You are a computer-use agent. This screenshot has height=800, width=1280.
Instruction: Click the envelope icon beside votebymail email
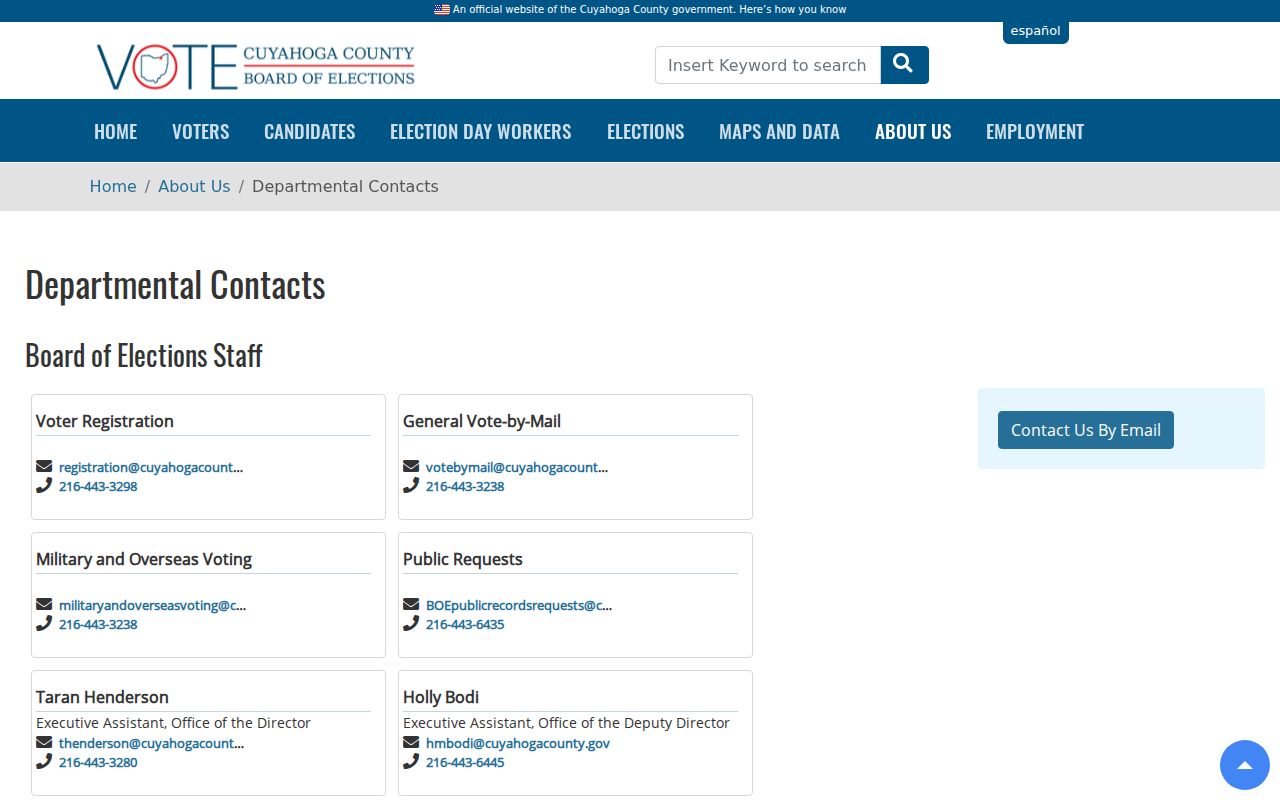pyautogui.click(x=411, y=467)
